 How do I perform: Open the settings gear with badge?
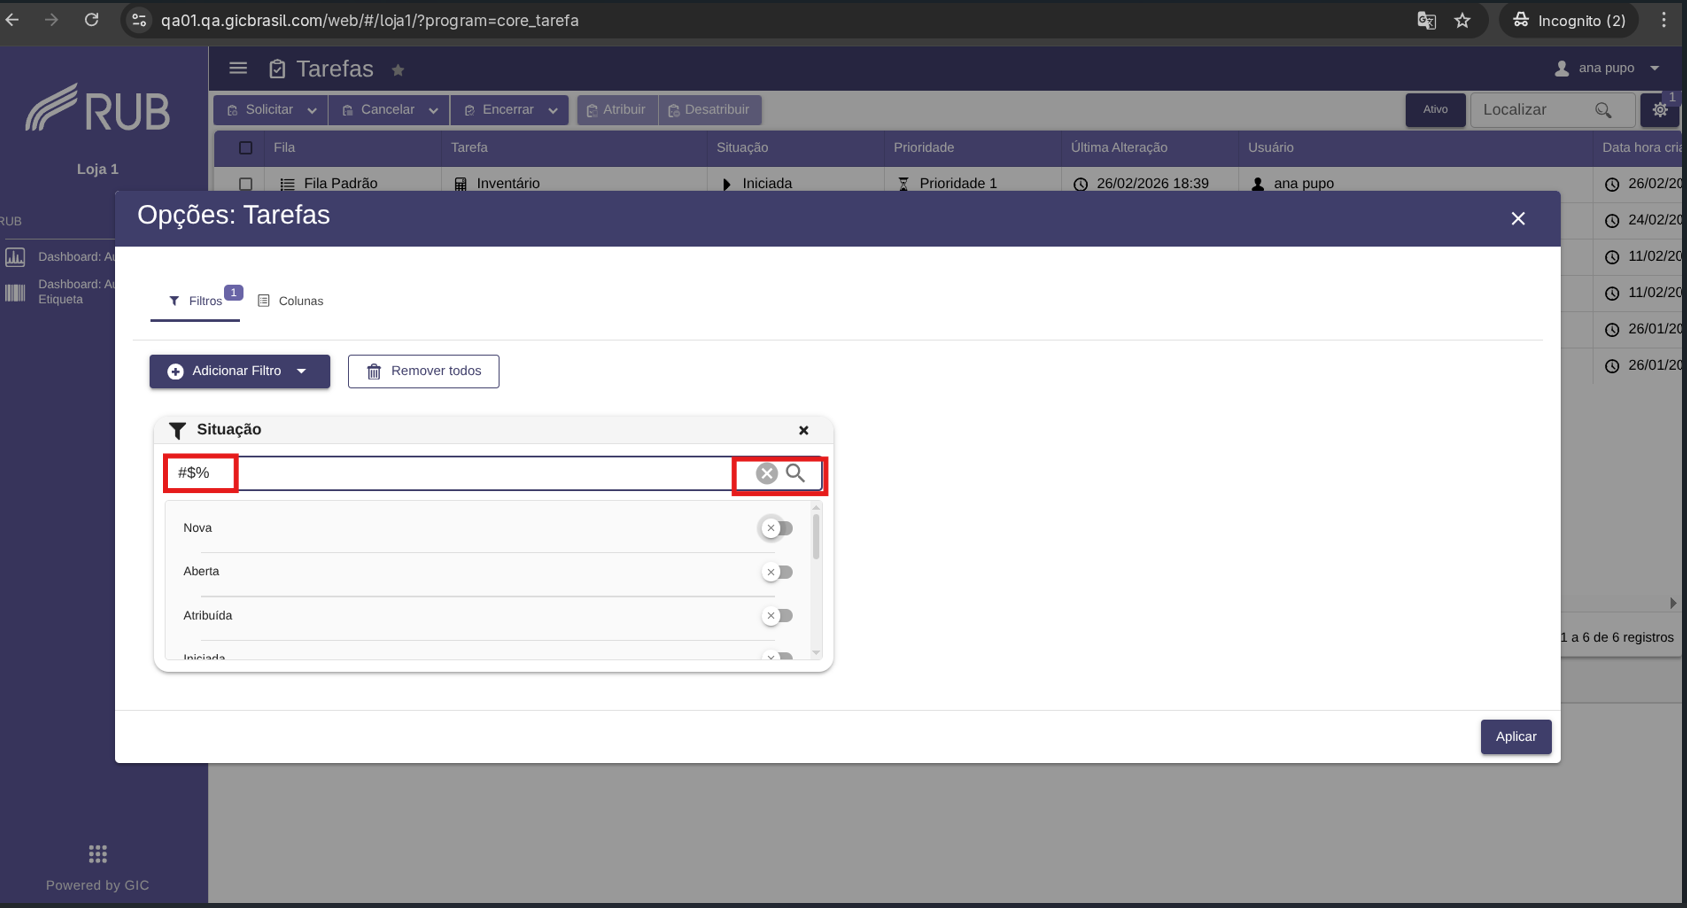pyautogui.click(x=1660, y=110)
